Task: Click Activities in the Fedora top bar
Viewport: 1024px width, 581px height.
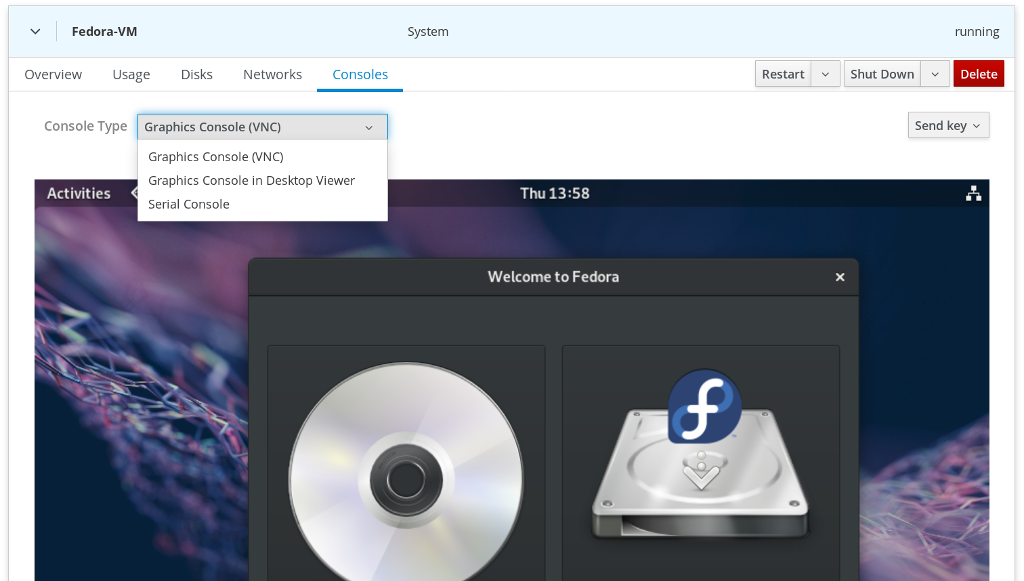Action: (78, 193)
